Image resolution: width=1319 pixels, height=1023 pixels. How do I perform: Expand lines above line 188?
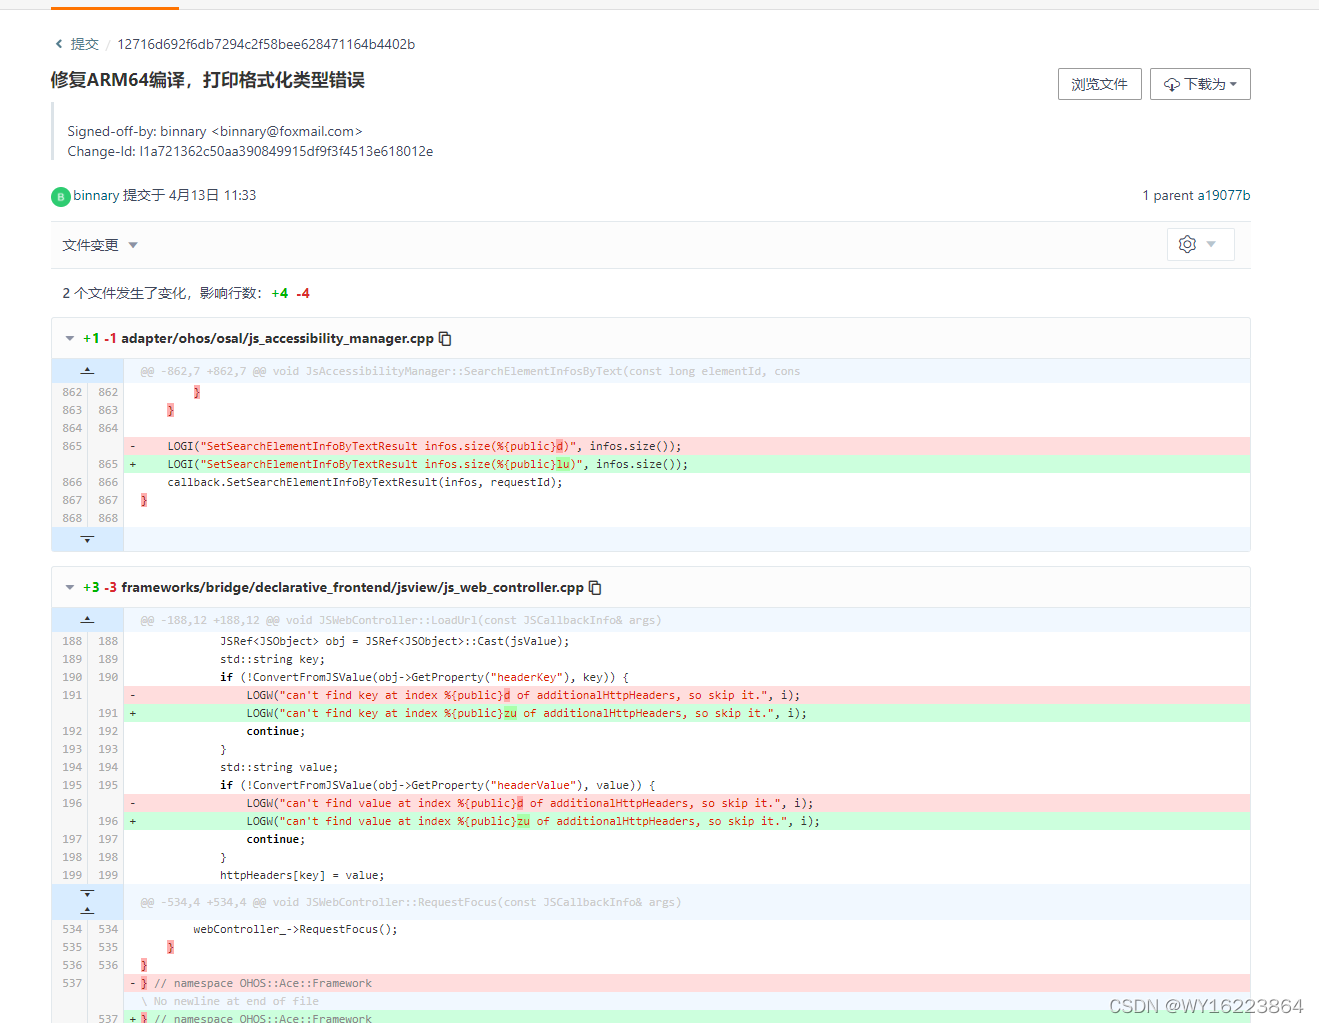tap(87, 620)
